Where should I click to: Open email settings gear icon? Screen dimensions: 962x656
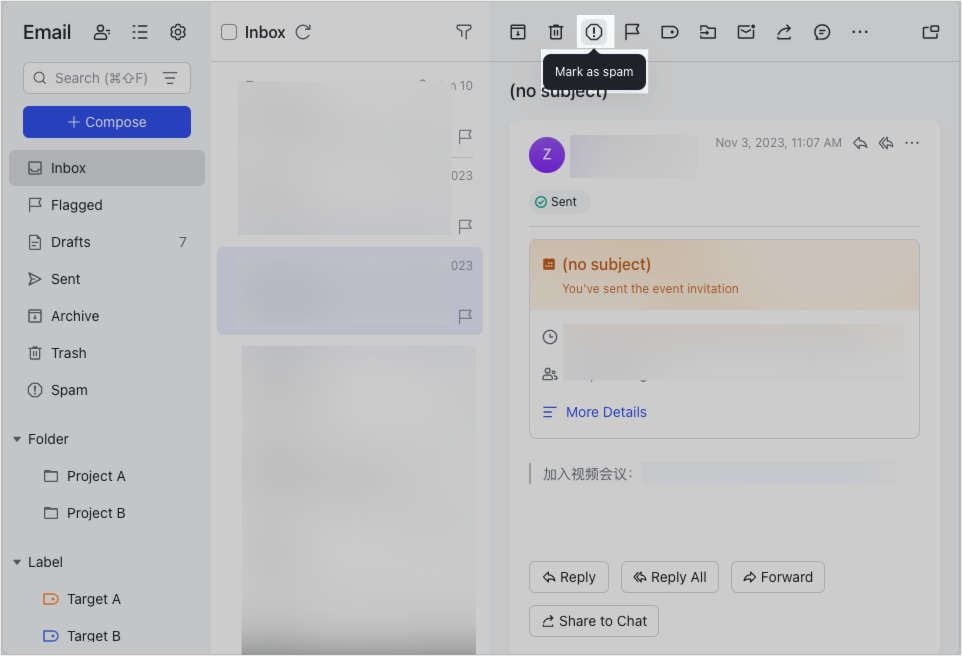pos(178,32)
